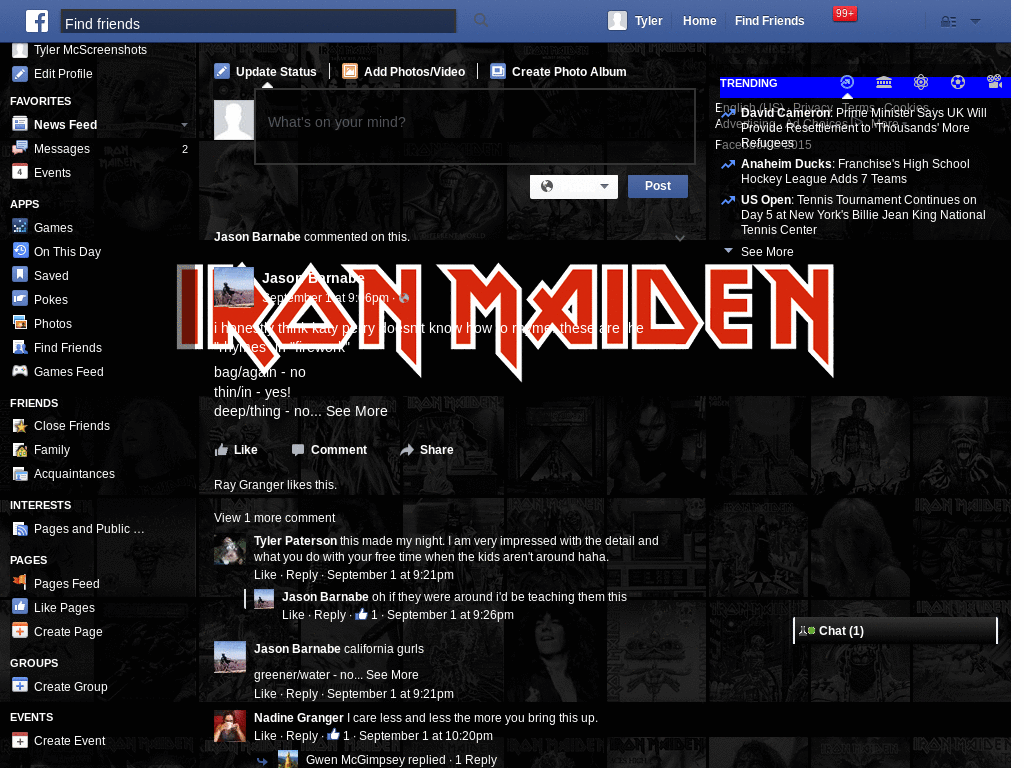Open the Like Pages thumbs-up icon
Image resolution: width=1024 pixels, height=768 pixels.
(x=20, y=607)
